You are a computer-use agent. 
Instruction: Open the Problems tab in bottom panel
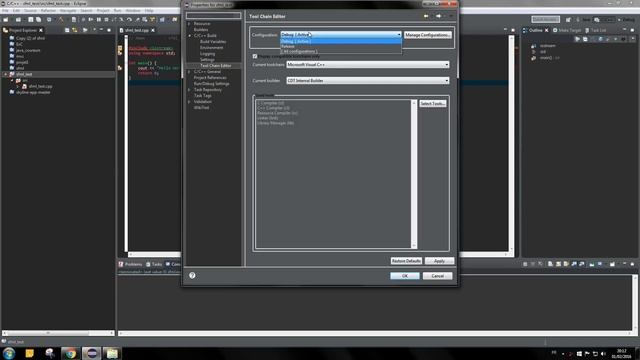point(130,264)
